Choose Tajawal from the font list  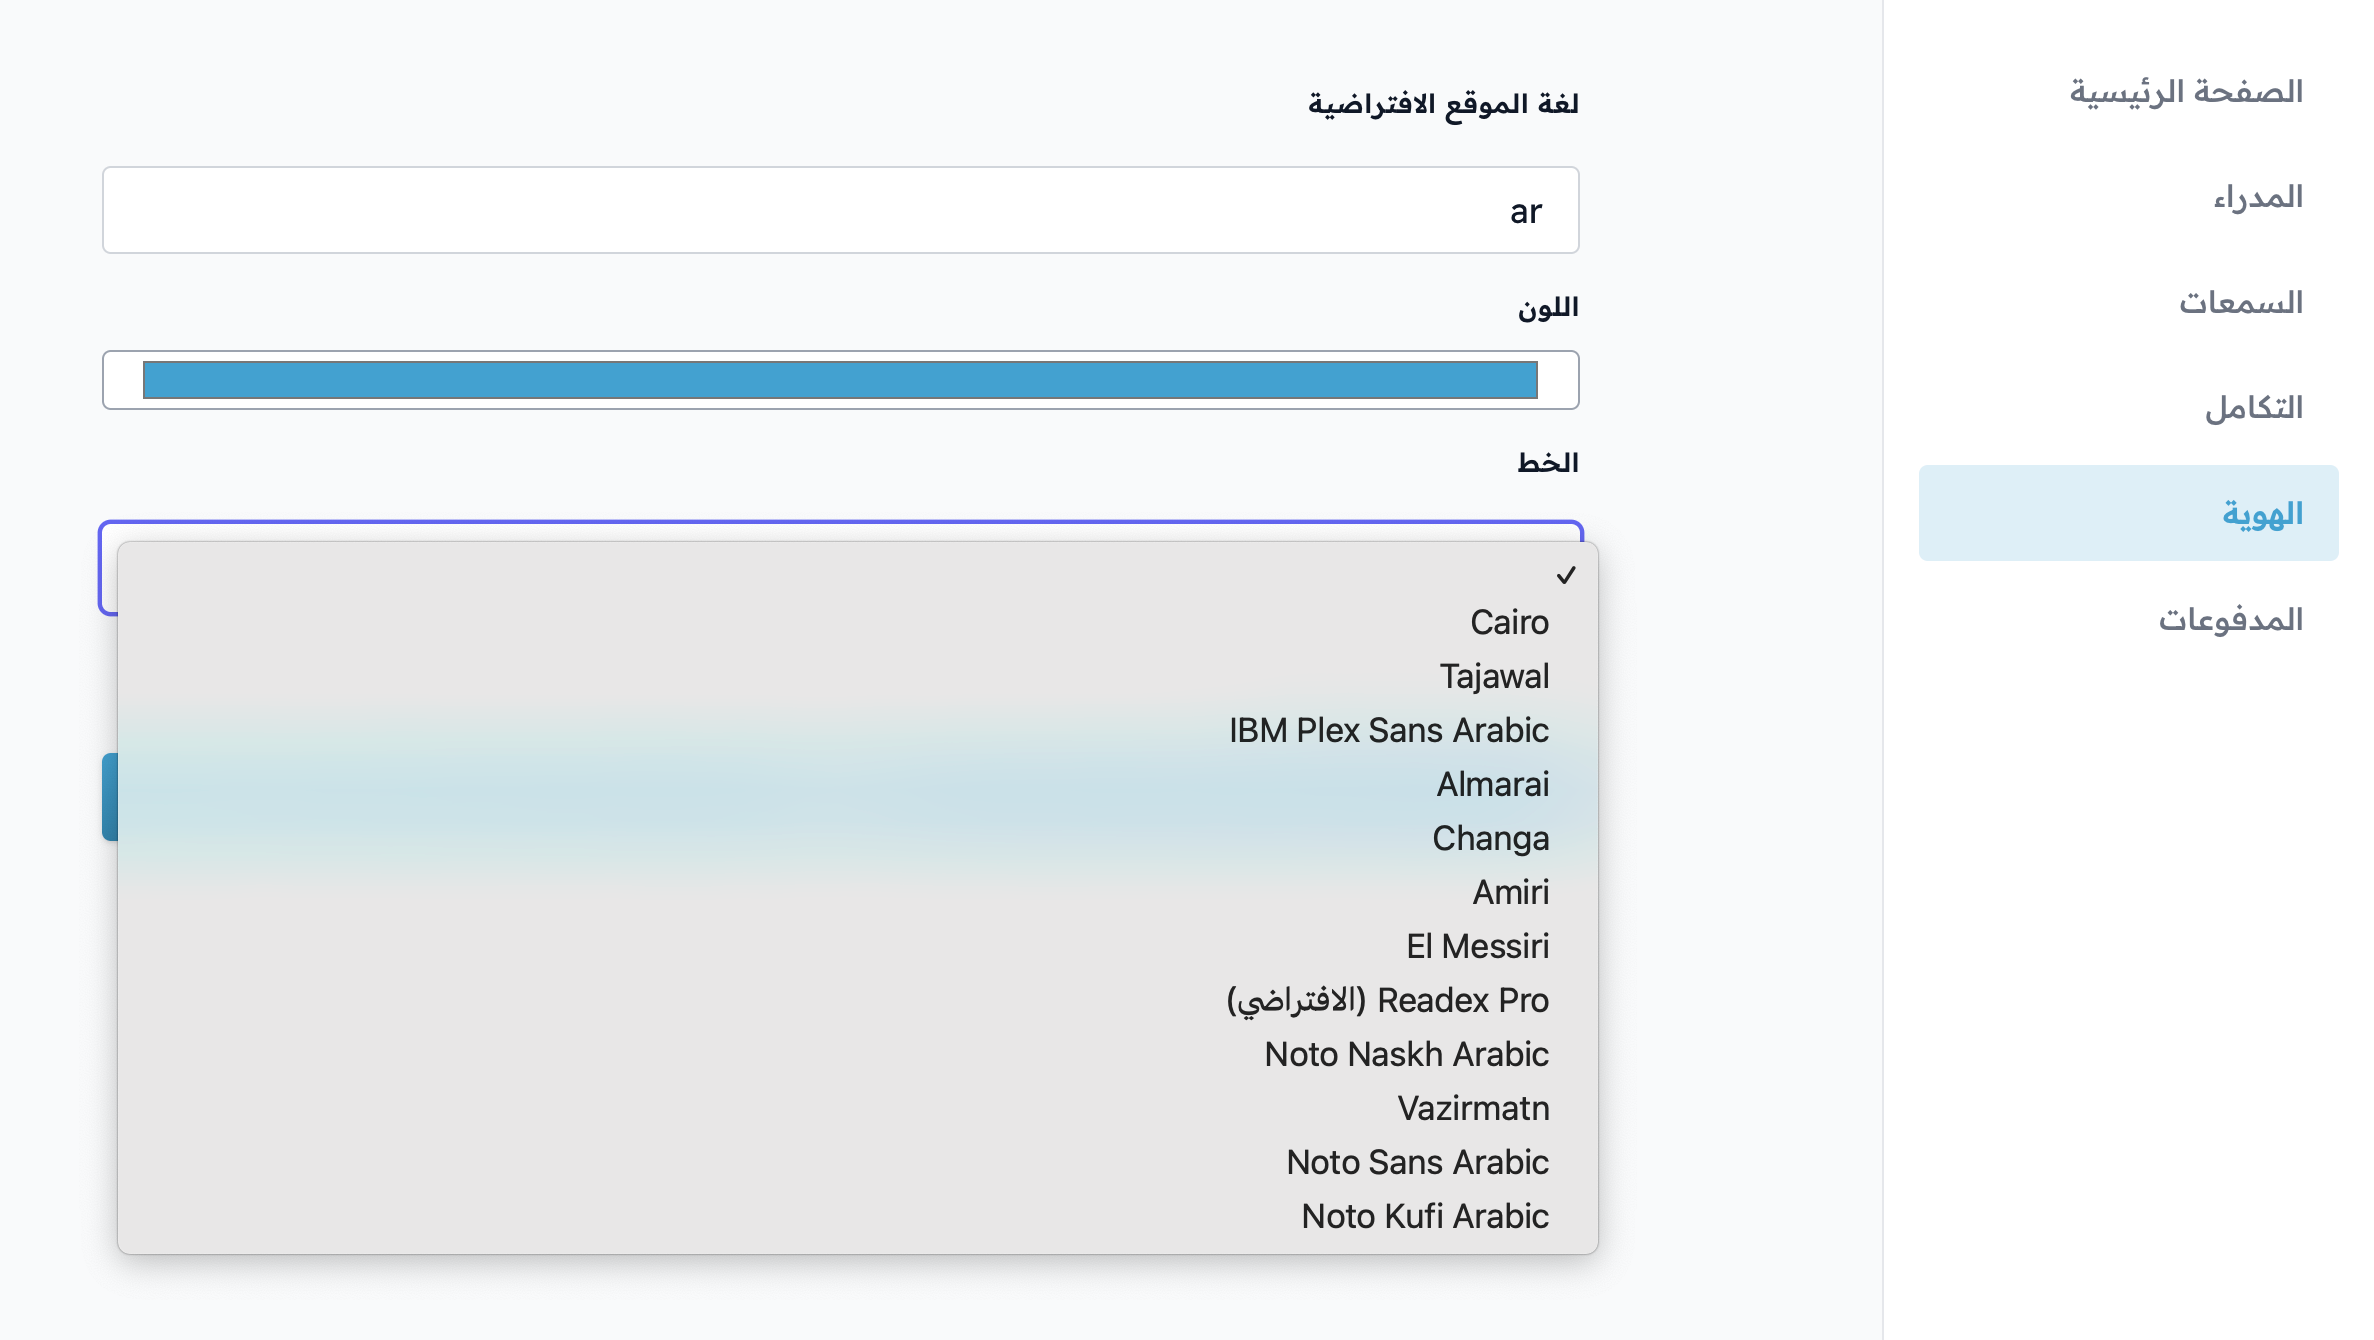(x=858, y=676)
